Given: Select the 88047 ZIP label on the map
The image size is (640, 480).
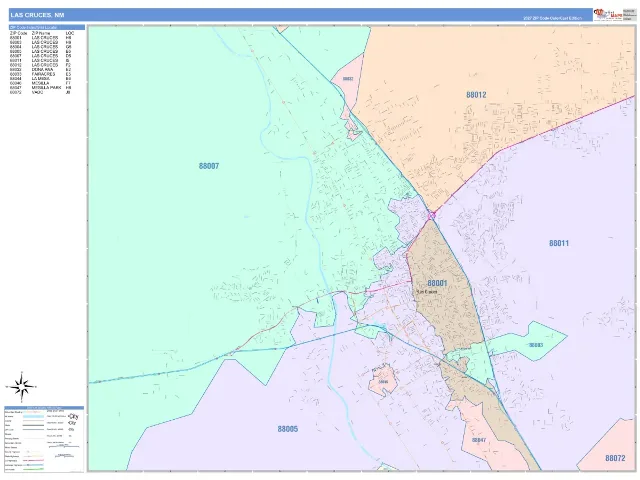Looking at the screenshot, I should pyautogui.click(x=479, y=440).
